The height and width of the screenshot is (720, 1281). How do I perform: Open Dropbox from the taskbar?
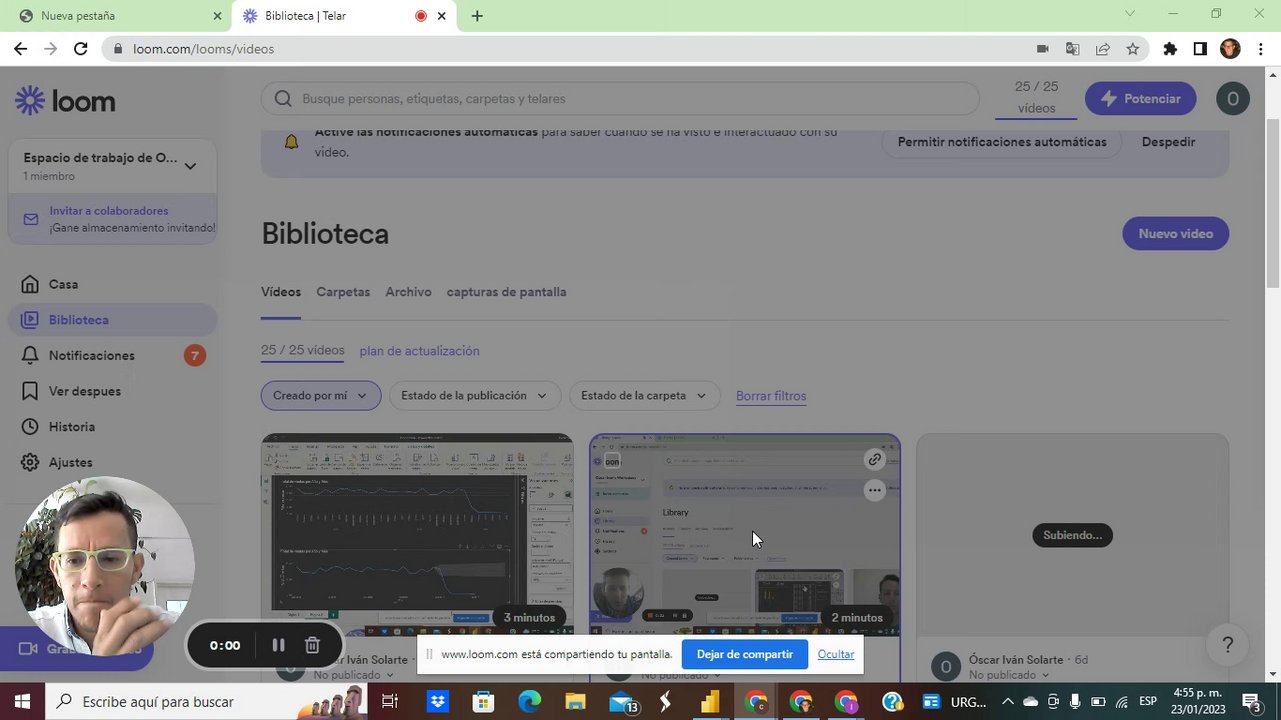437,702
